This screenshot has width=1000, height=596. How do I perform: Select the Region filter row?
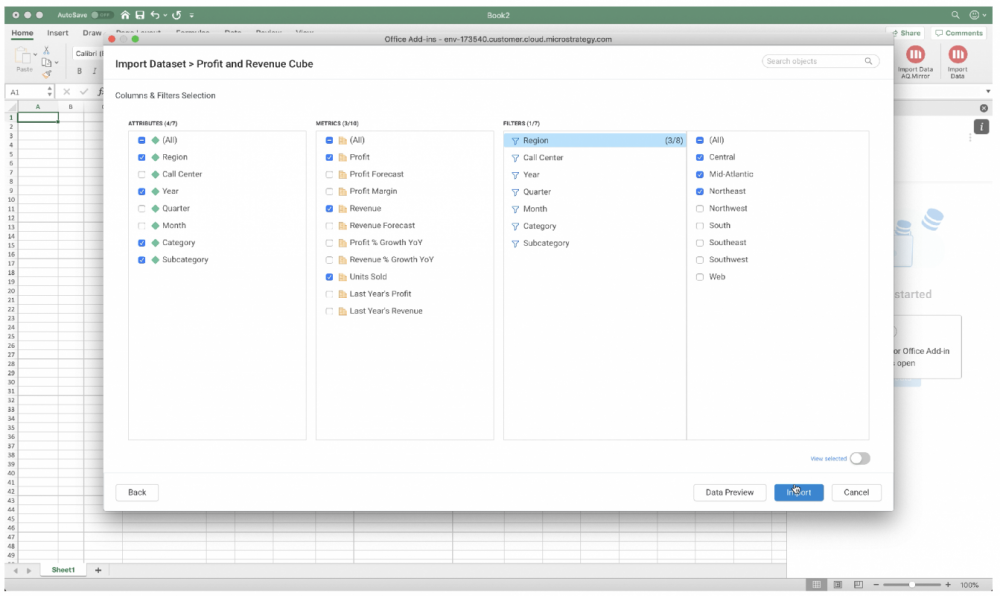pyautogui.click(x=594, y=140)
